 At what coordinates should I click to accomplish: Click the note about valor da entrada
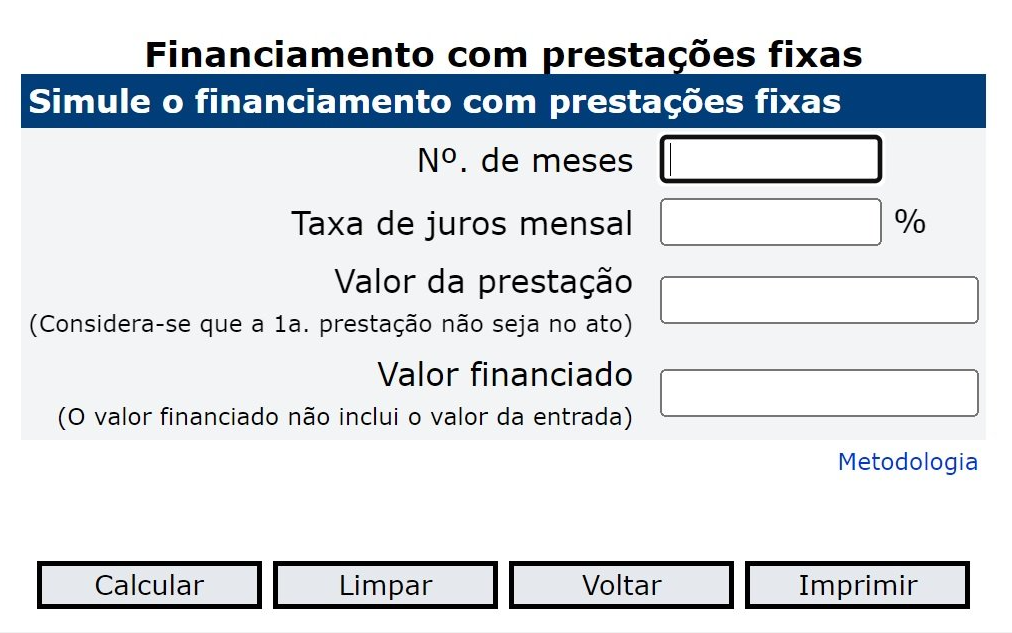click(x=345, y=417)
